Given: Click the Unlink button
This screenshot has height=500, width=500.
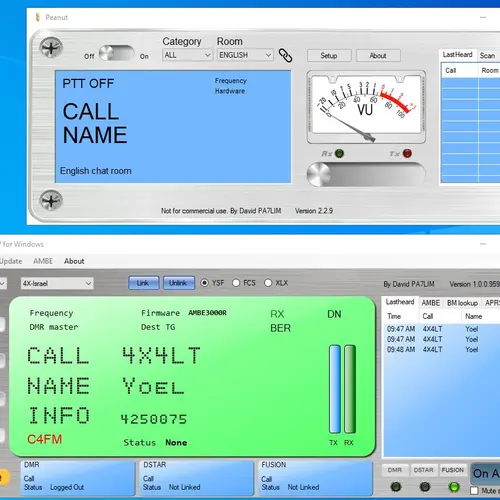Looking at the screenshot, I should point(179,283).
